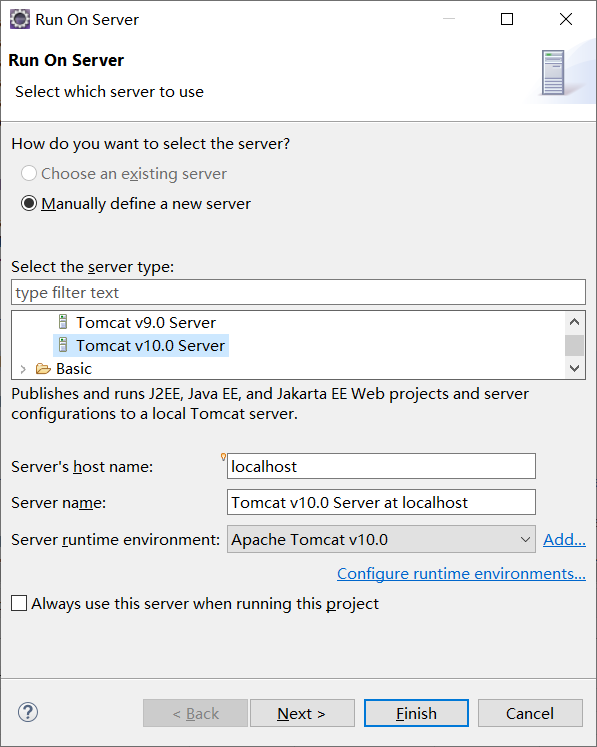The image size is (597, 747).
Task: Click the type filter text field
Action: 298,292
